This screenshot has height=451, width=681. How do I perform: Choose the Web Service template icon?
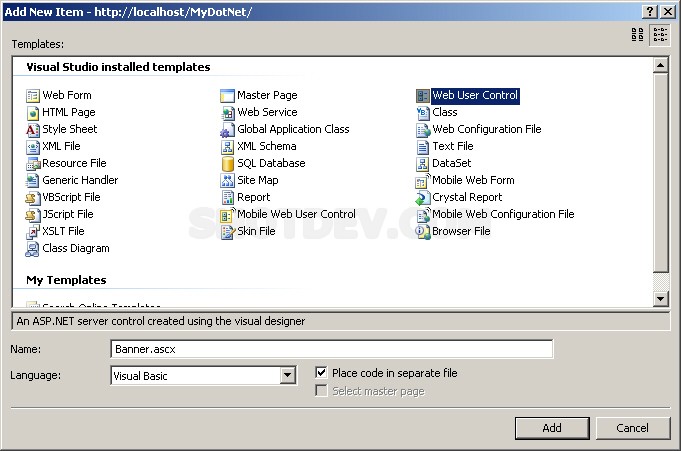pos(228,113)
